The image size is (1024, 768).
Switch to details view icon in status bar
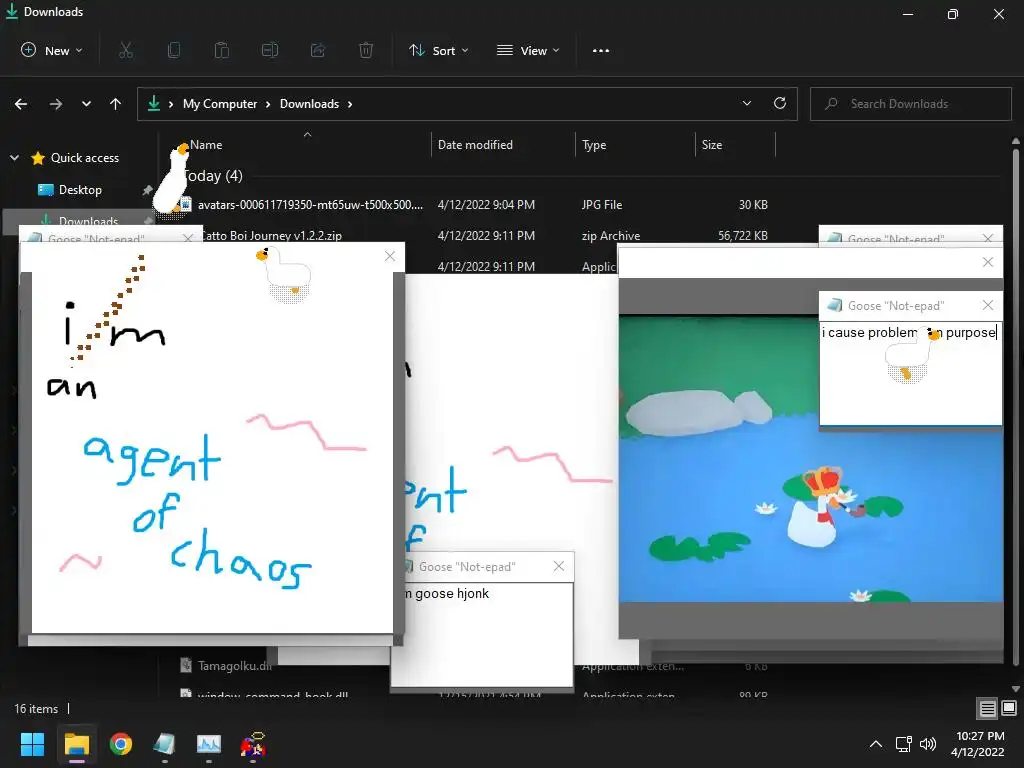pos(987,708)
